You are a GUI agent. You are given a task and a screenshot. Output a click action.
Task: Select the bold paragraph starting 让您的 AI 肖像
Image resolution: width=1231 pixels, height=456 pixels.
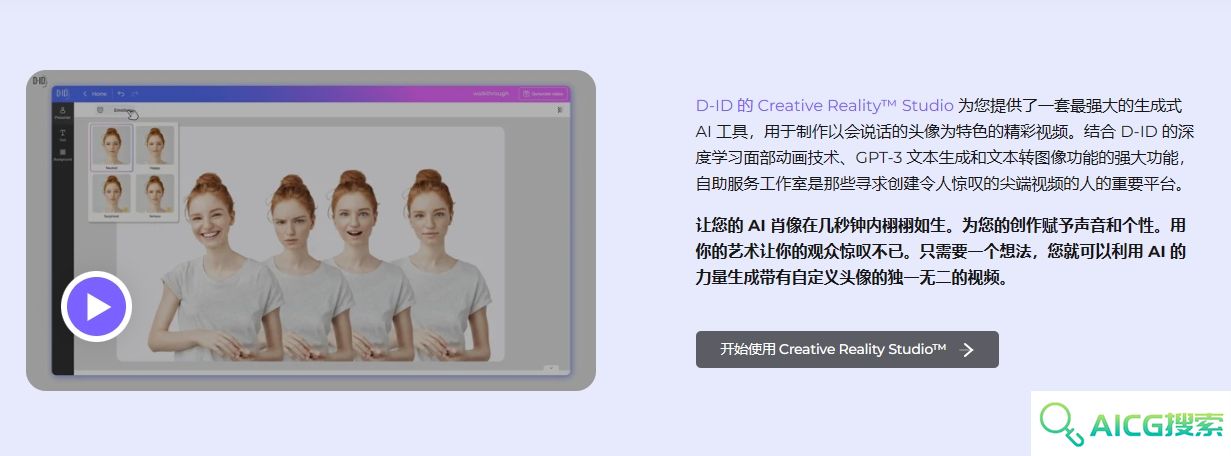click(941, 251)
